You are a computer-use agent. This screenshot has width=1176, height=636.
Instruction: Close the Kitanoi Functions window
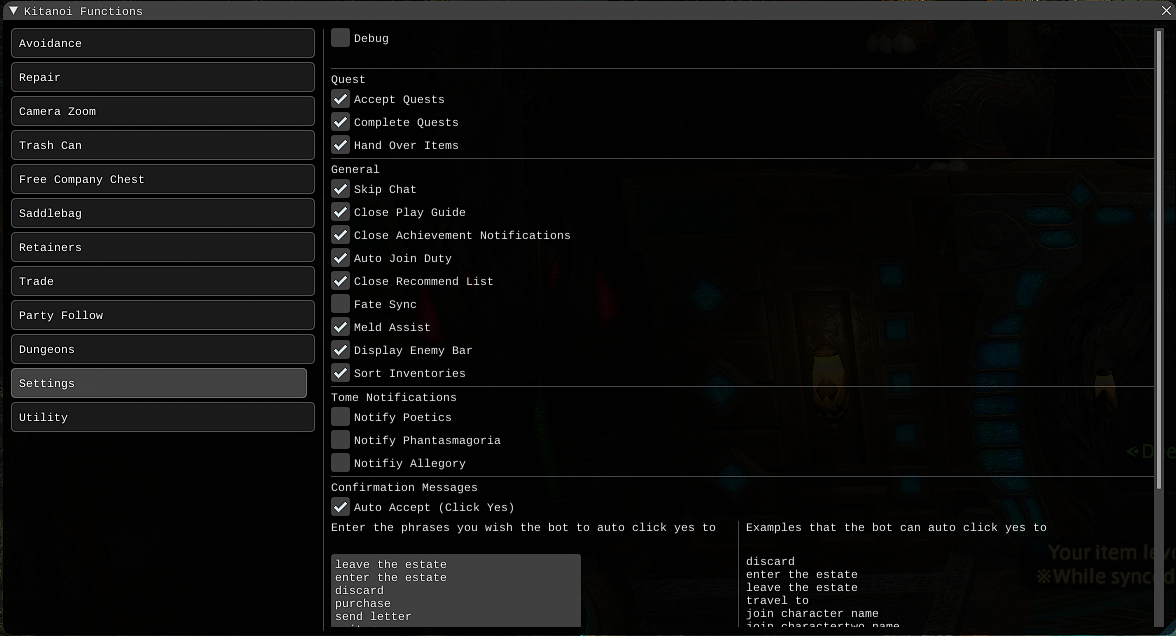click(1166, 11)
